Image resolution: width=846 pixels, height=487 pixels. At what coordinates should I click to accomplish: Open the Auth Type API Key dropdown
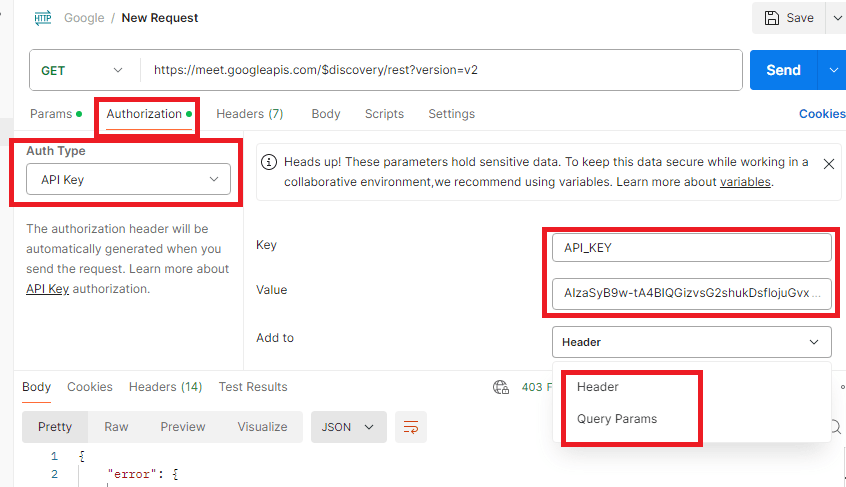coord(128,179)
